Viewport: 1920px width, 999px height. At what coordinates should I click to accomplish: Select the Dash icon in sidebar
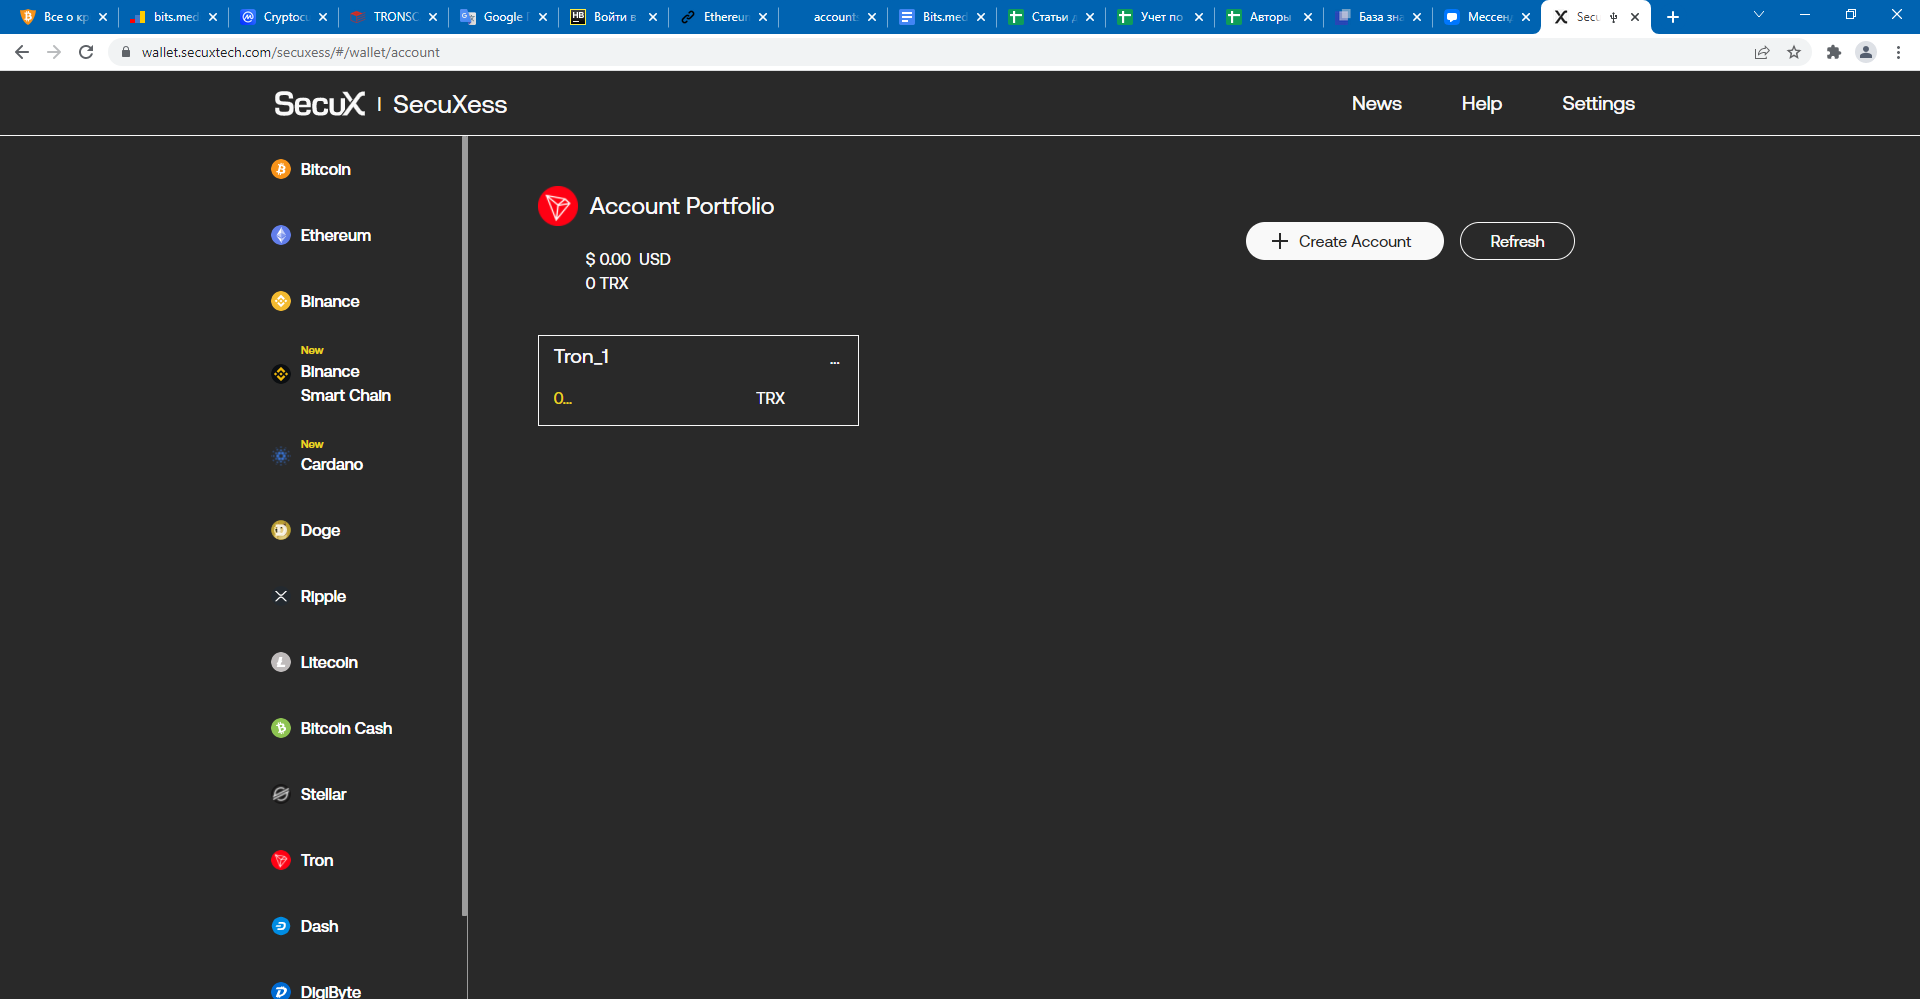pos(281,926)
